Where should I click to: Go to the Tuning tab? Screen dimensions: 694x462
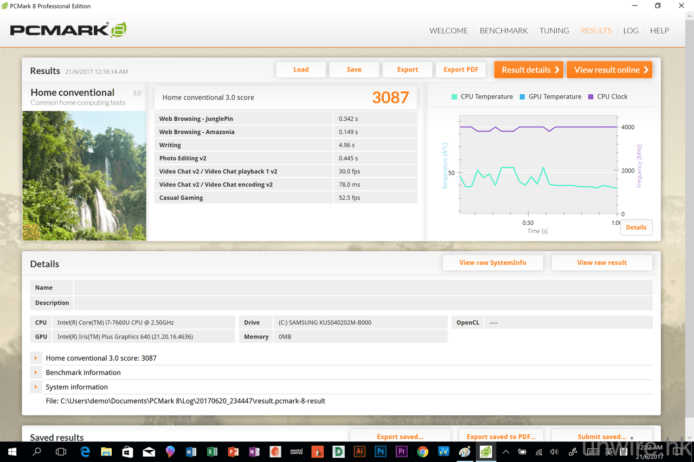pos(554,31)
